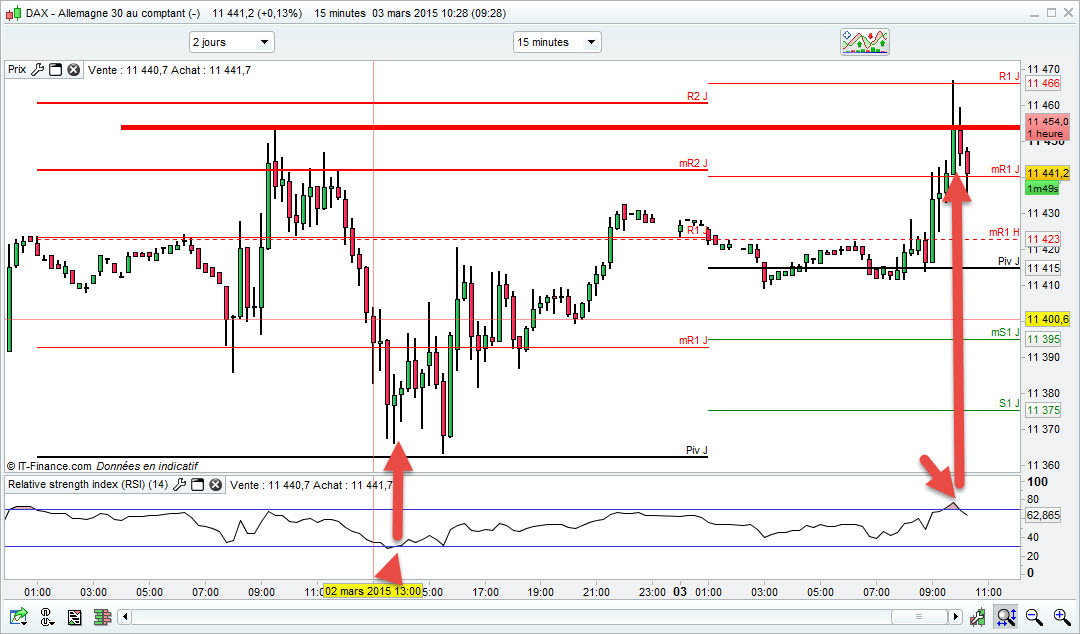Click the 'mR2 J' pivot line label

tap(693, 163)
